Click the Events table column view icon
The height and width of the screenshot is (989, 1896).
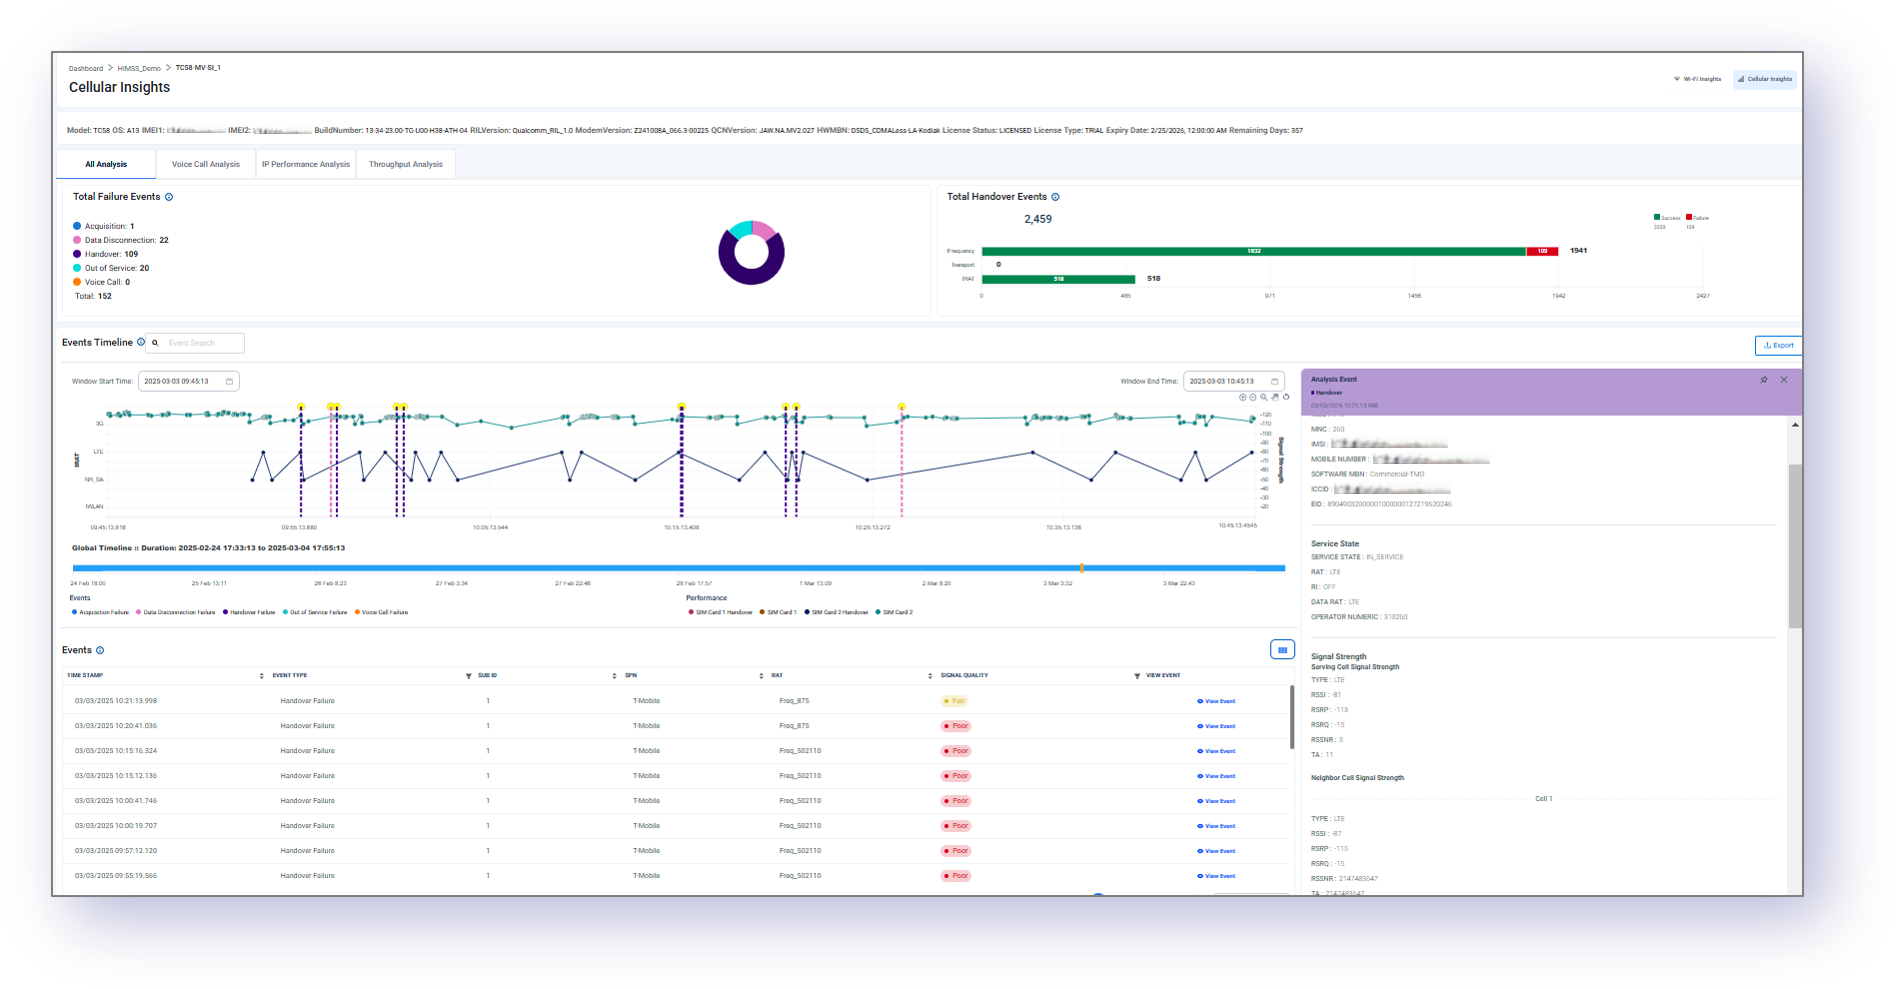(x=1282, y=650)
